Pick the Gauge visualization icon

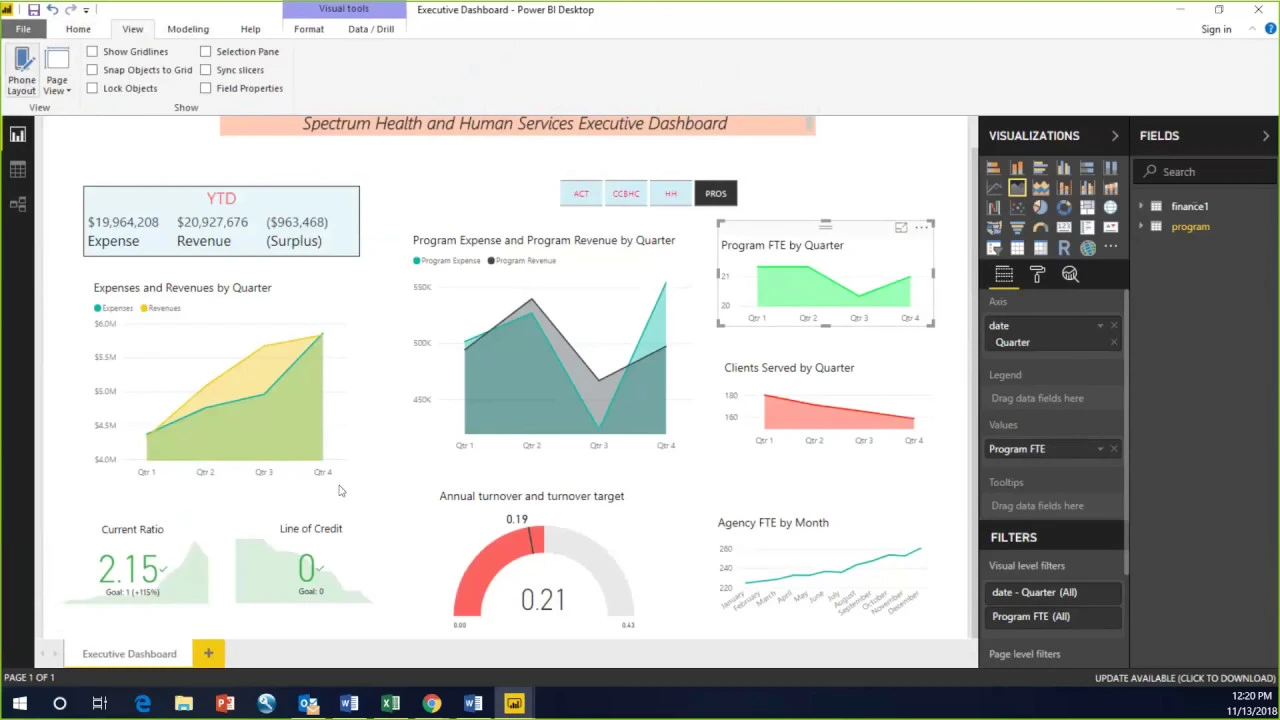tap(1040, 227)
